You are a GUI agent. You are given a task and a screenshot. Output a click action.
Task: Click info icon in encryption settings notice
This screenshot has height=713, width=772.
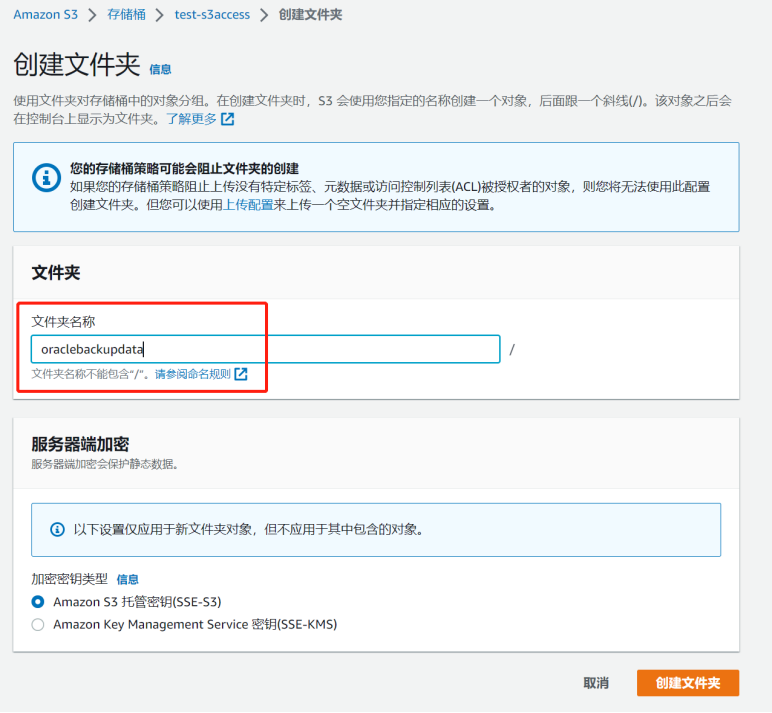coord(58,530)
